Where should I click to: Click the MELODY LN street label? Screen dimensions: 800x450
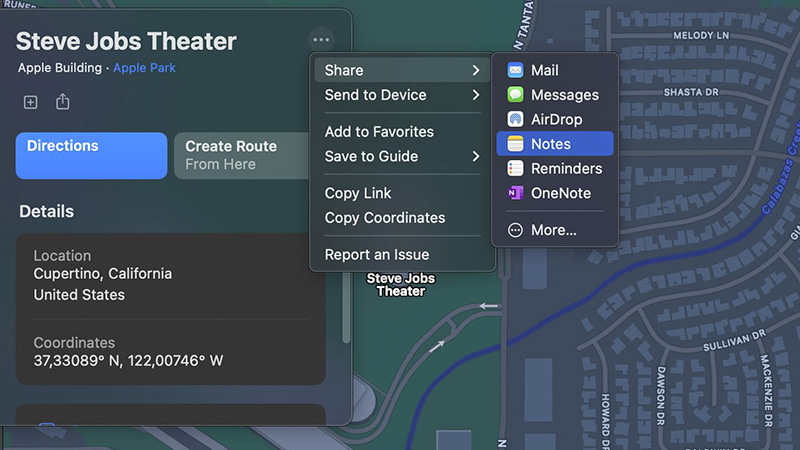point(701,36)
